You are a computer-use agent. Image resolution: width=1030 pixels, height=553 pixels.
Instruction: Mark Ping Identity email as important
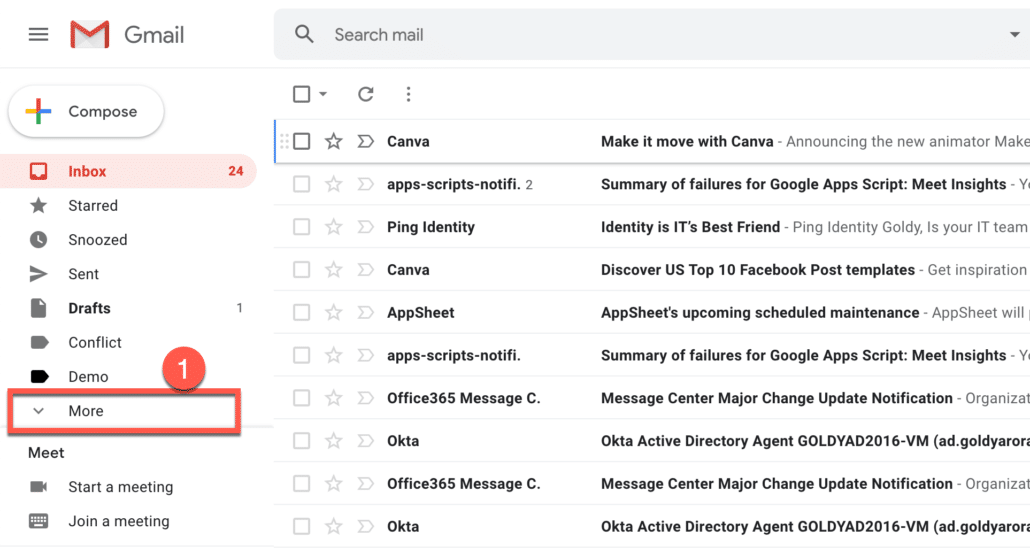[365, 227]
